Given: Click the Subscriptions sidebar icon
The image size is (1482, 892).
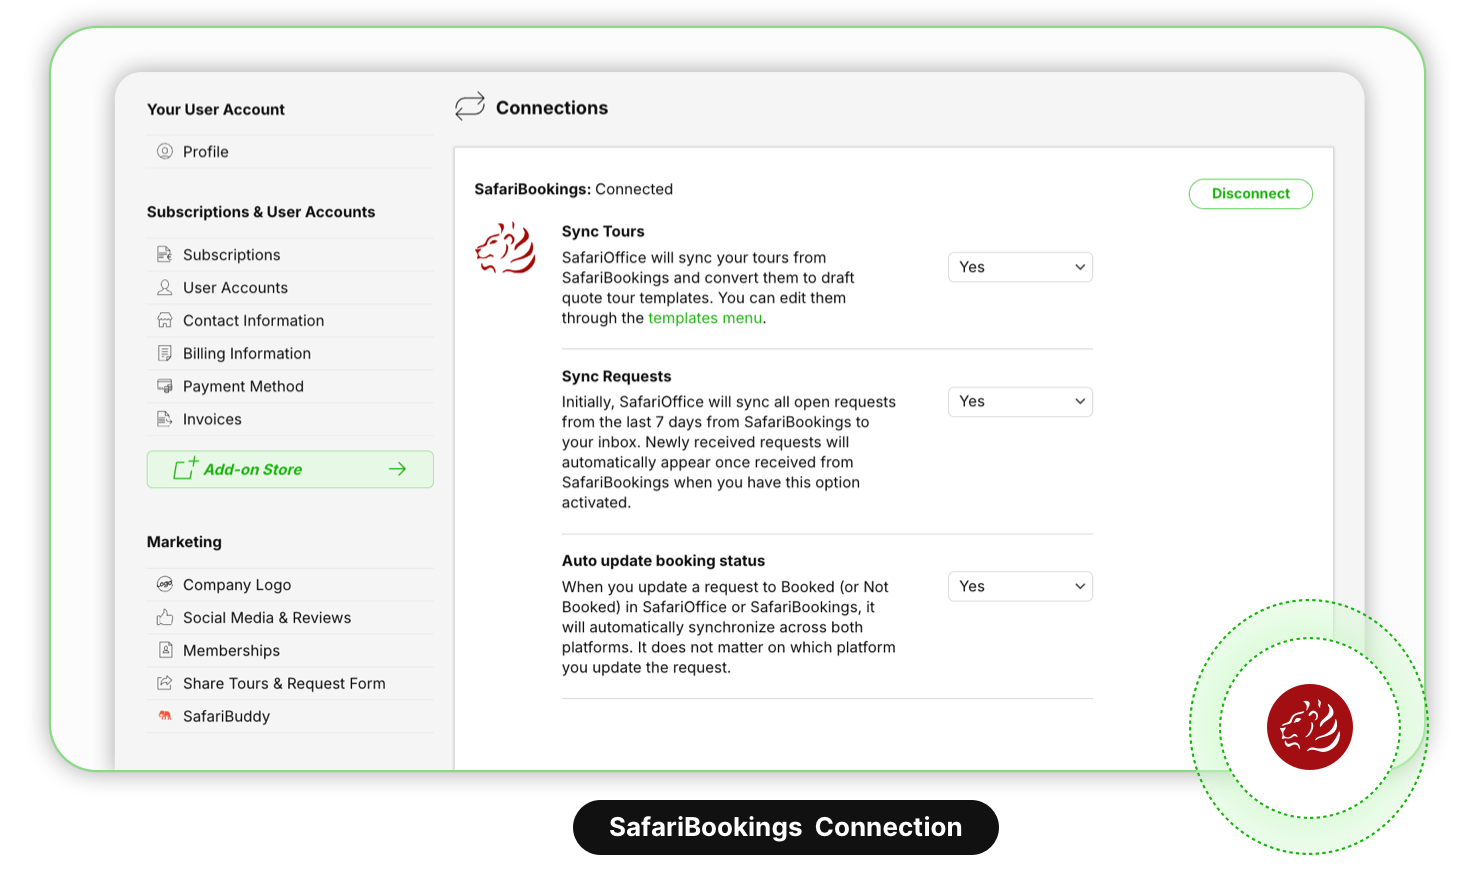Looking at the screenshot, I should [165, 255].
